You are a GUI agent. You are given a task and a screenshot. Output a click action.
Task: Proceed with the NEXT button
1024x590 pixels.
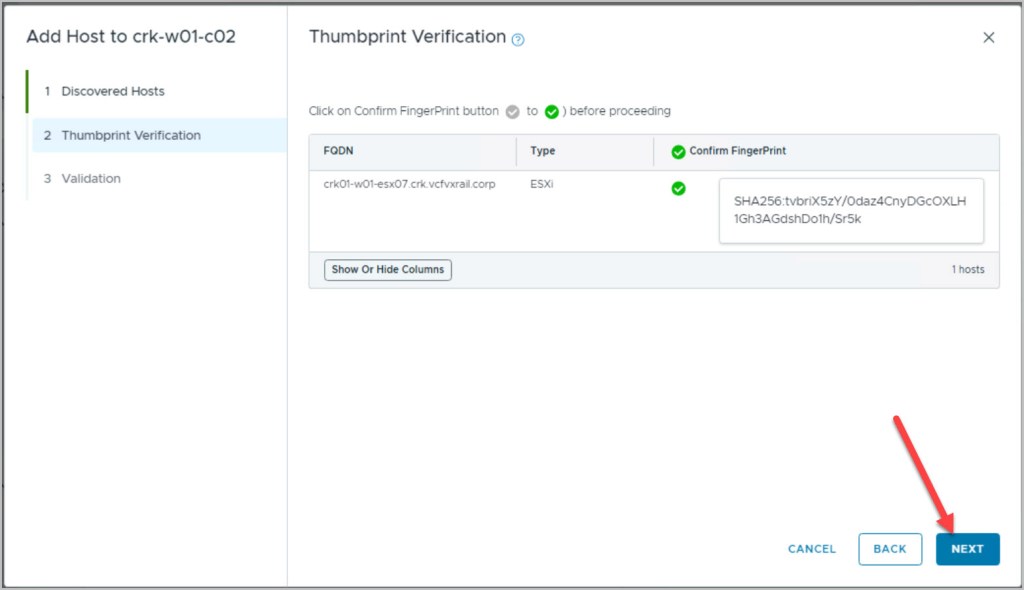(967, 549)
